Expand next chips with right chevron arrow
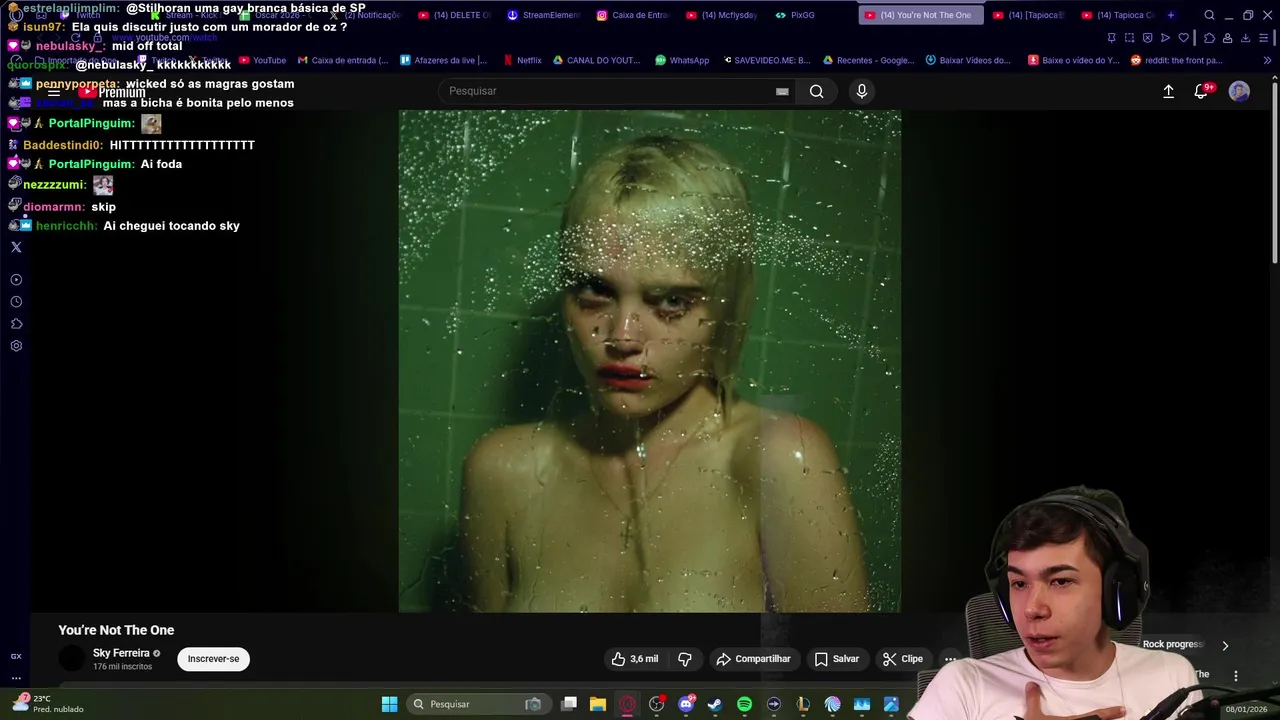 pos(1225,646)
